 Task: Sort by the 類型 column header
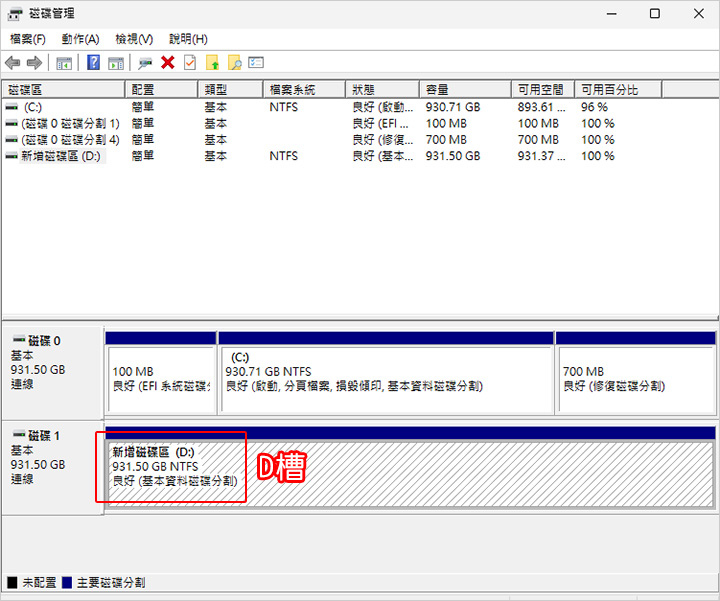coord(231,90)
